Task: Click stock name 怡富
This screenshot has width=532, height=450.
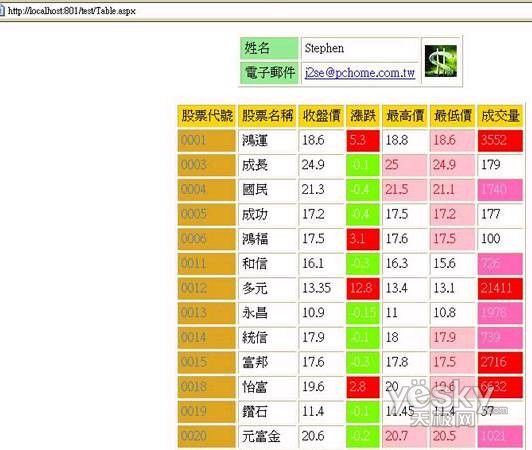Action: pyautogui.click(x=255, y=387)
